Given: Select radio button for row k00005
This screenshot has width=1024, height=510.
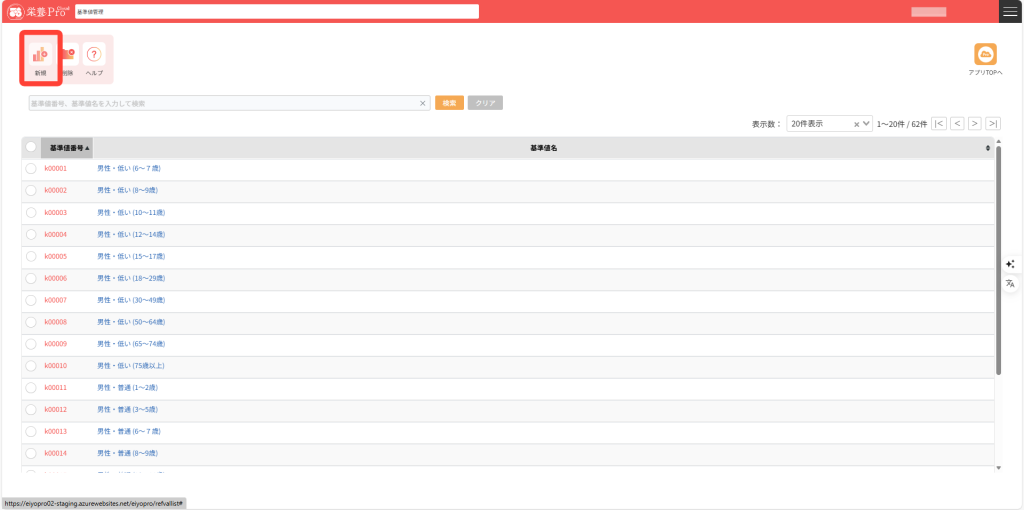Looking at the screenshot, I should [31, 256].
